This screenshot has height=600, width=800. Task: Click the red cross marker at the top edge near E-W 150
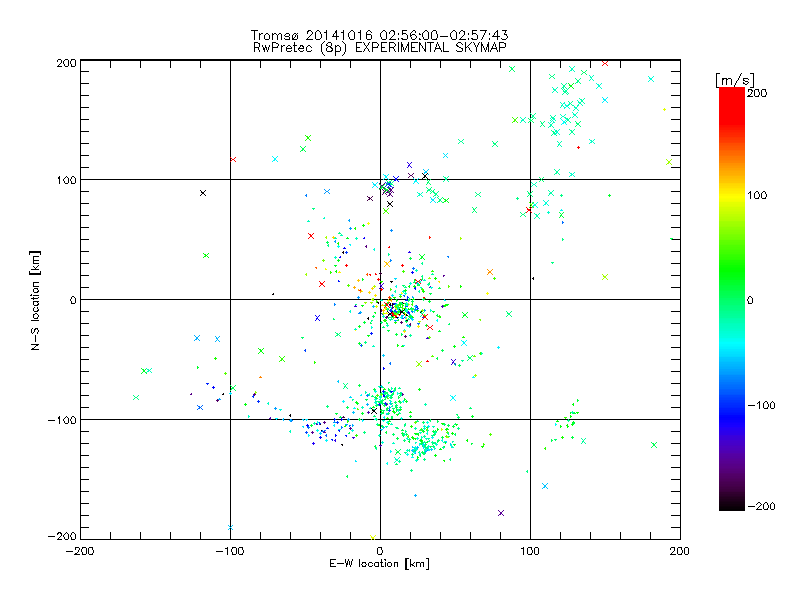tap(605, 63)
